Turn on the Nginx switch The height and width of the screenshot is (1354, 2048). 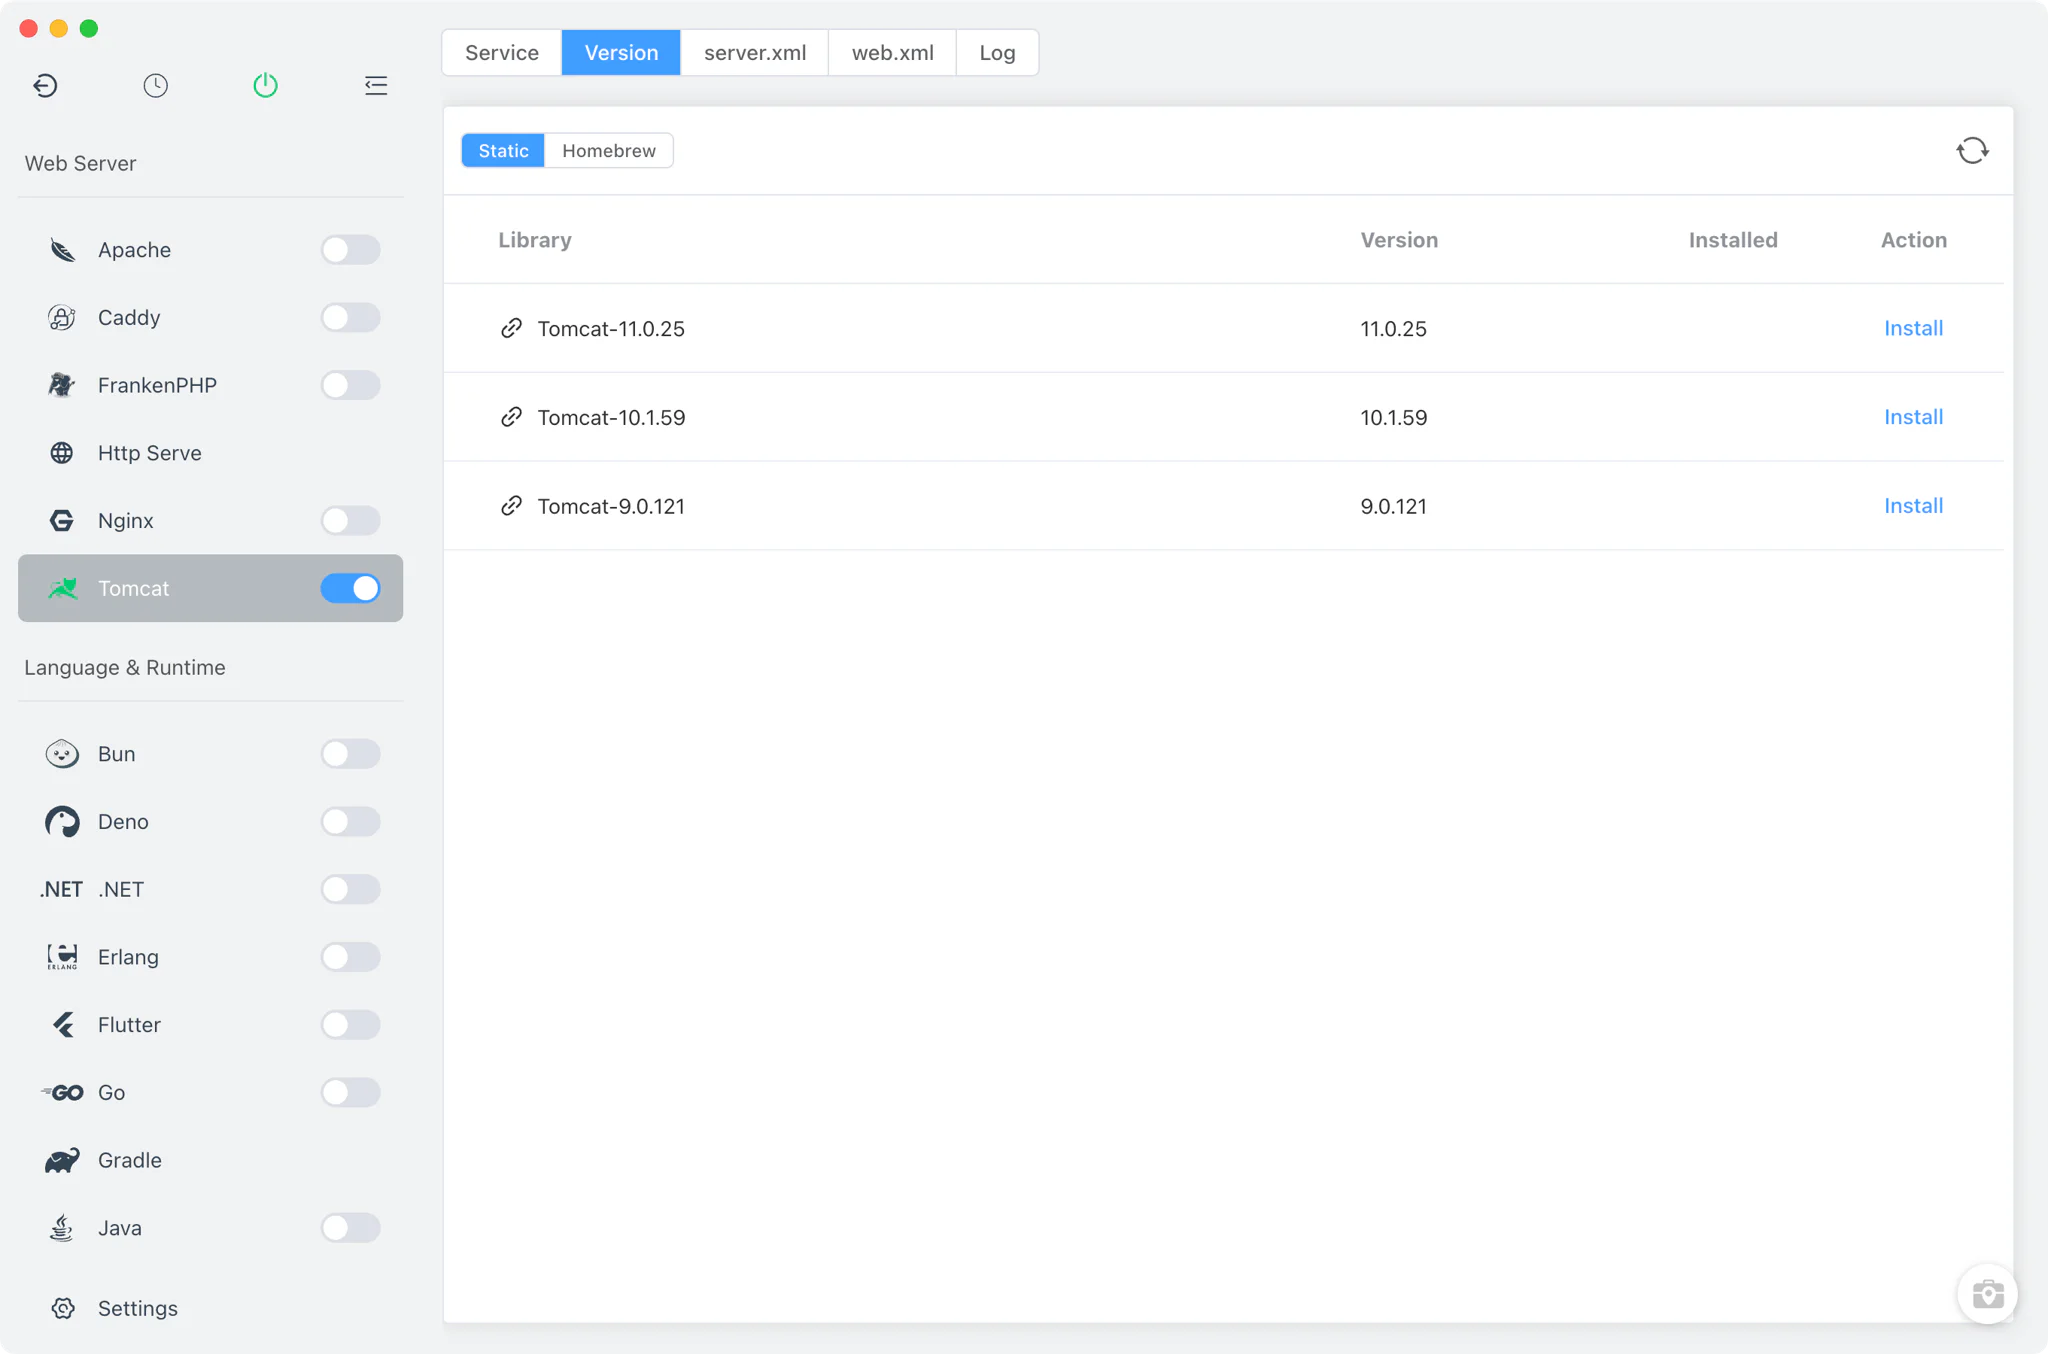[x=350, y=520]
